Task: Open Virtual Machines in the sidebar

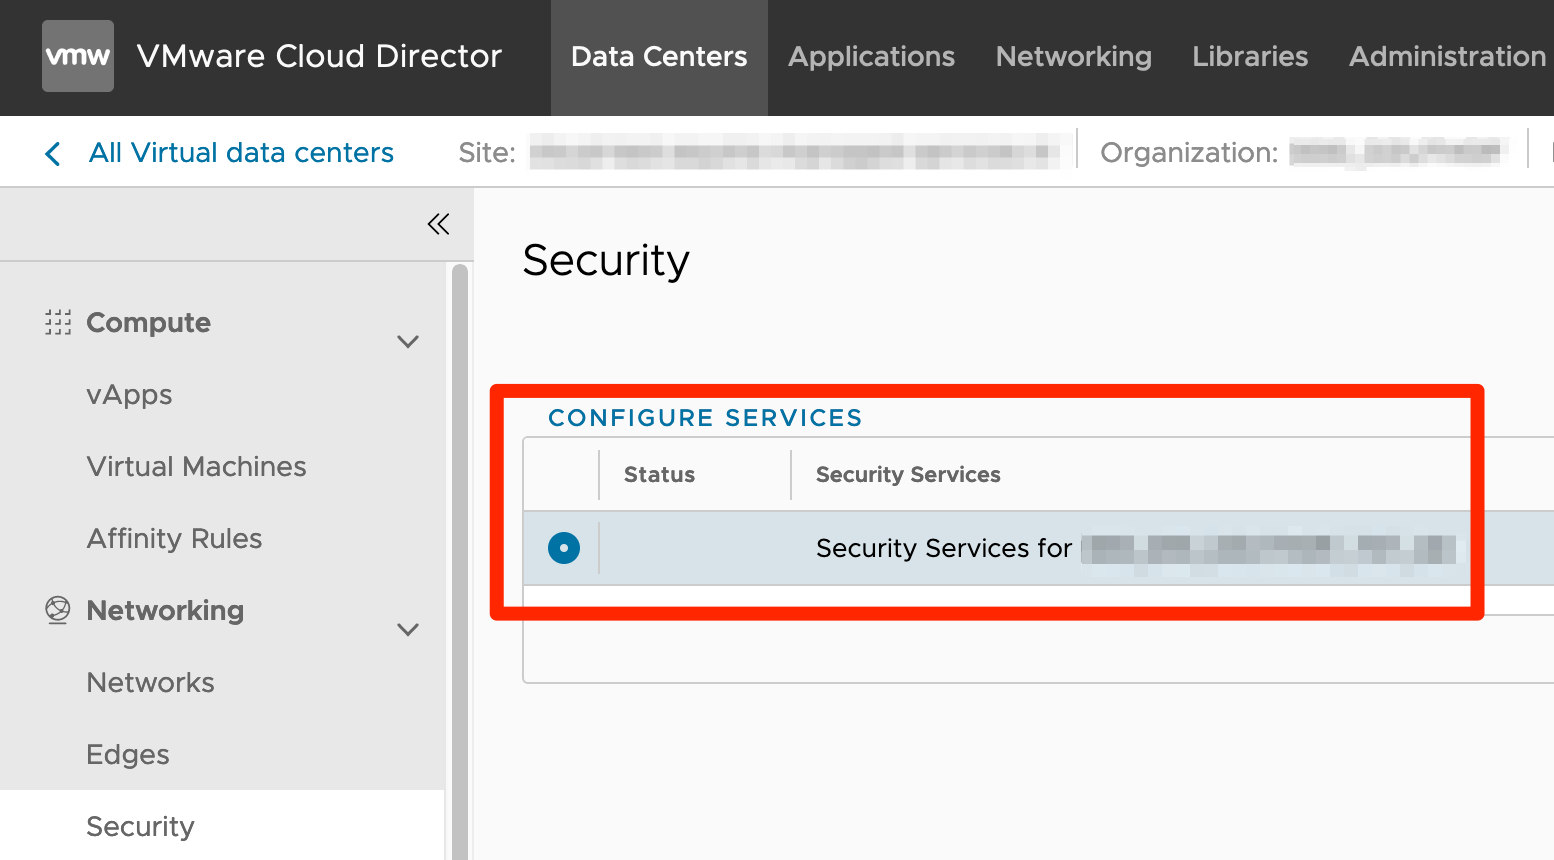Action: [196, 467]
